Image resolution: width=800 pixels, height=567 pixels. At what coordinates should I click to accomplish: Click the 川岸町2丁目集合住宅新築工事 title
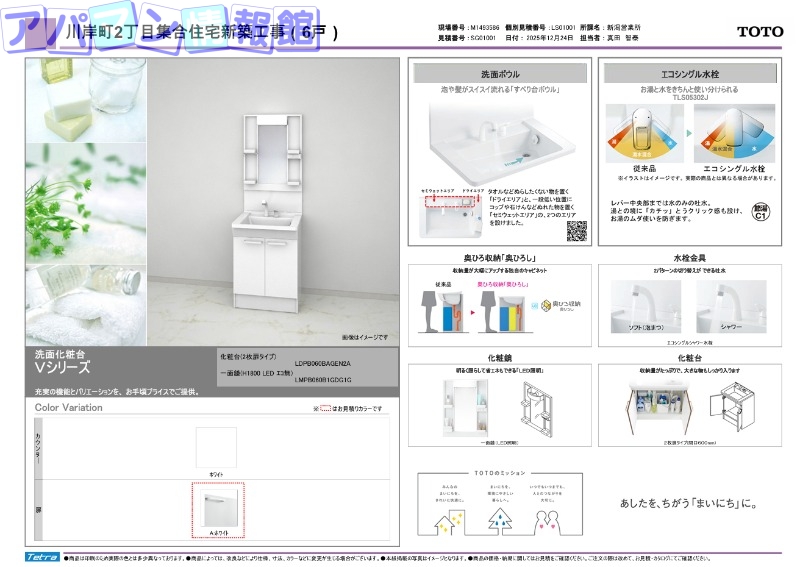[202, 32]
